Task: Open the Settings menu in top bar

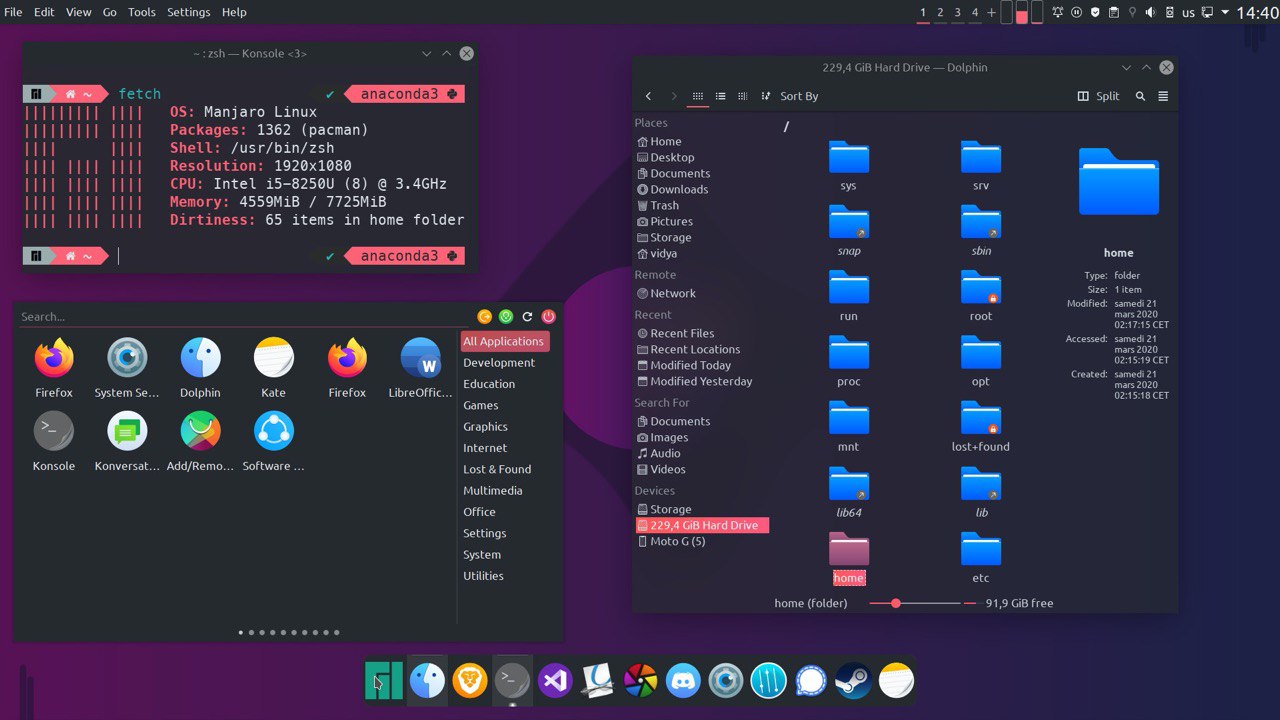Action: pyautogui.click(x=188, y=12)
